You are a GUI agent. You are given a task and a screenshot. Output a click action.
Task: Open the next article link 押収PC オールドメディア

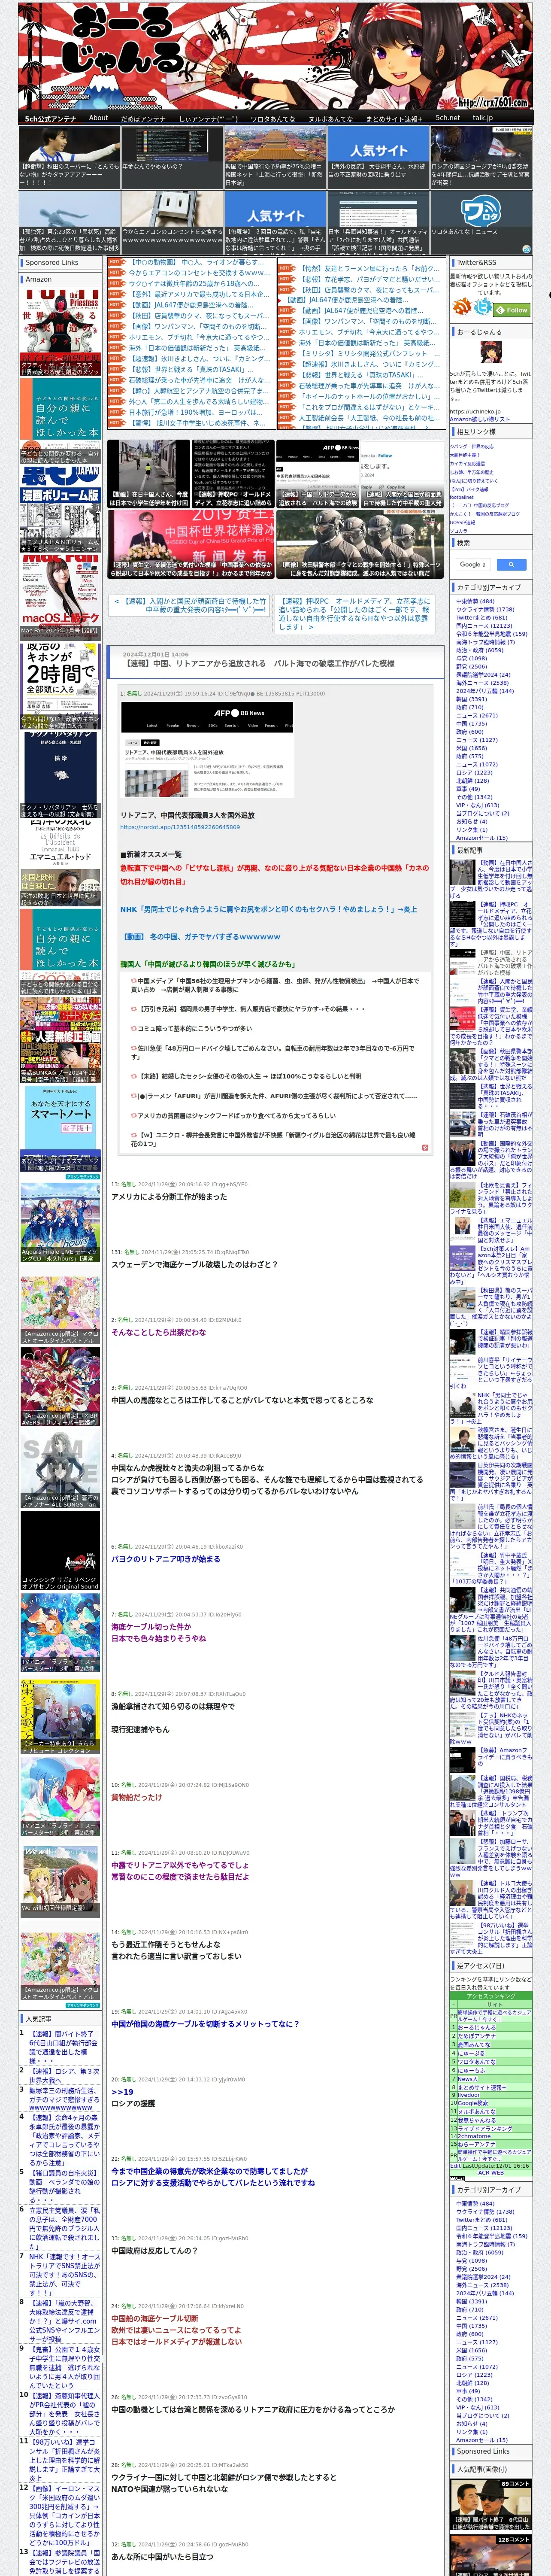(355, 615)
